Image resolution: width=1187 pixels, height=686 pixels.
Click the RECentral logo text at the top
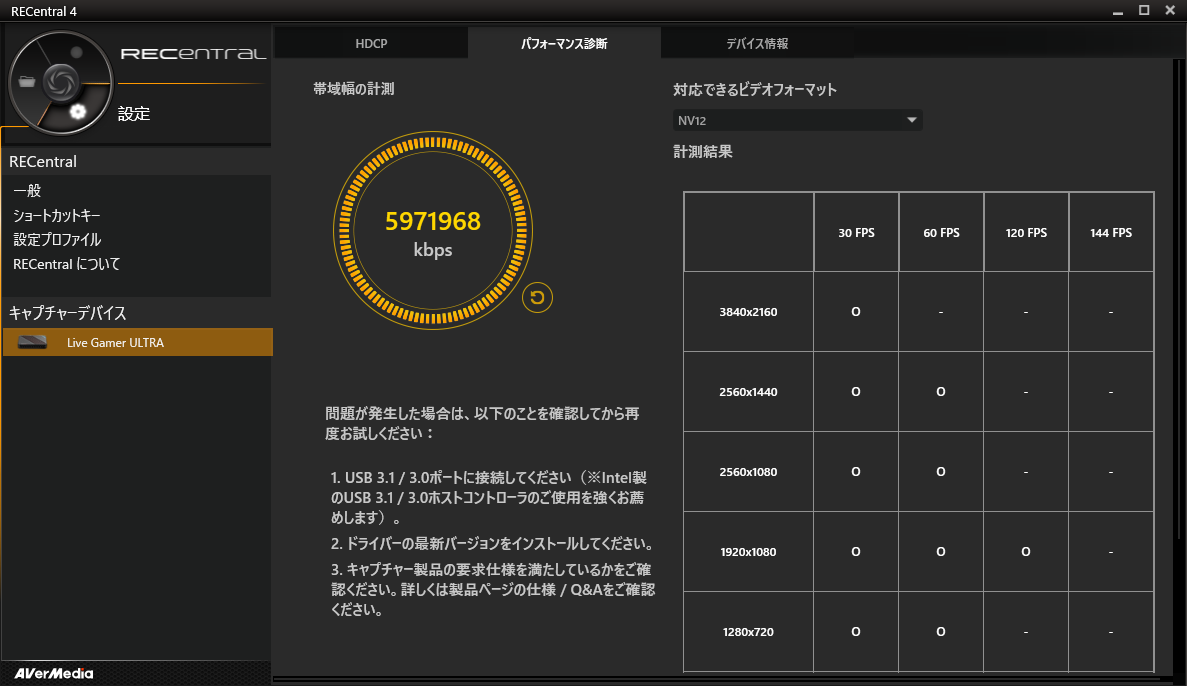pos(193,54)
